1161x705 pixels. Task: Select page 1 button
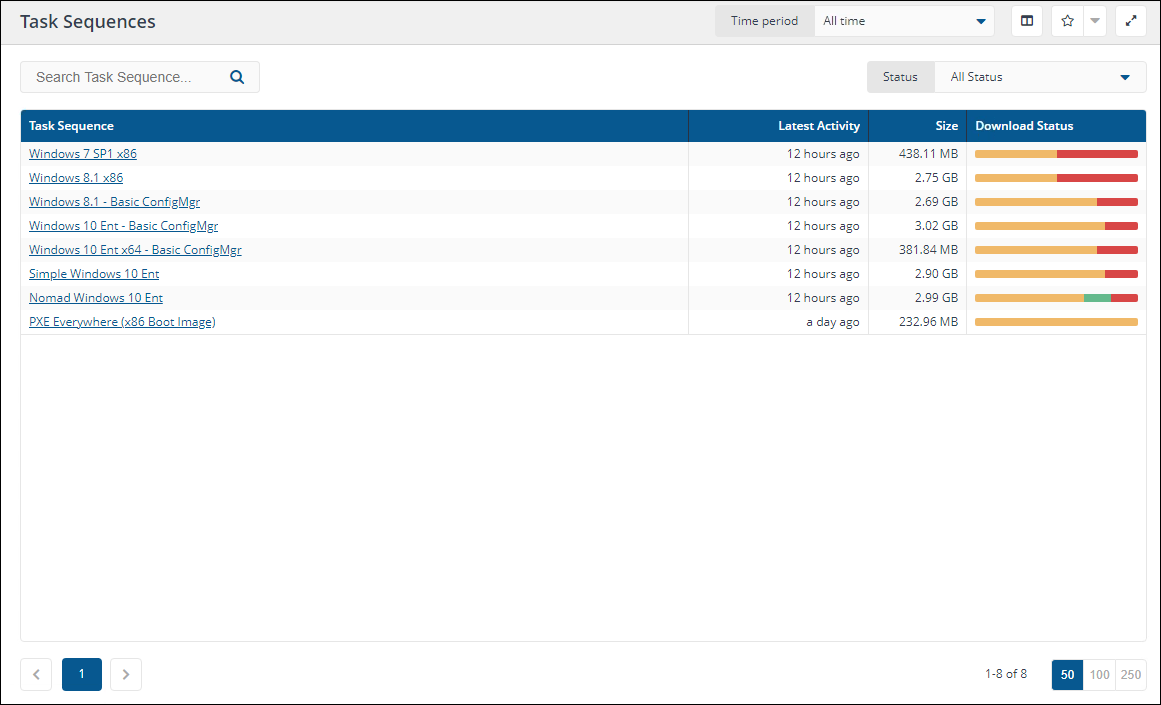pos(82,674)
